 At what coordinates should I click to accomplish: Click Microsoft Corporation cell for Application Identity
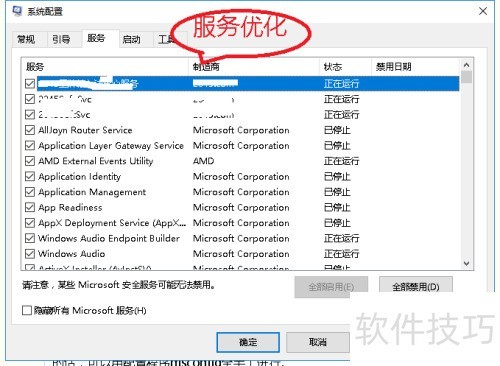point(241,176)
